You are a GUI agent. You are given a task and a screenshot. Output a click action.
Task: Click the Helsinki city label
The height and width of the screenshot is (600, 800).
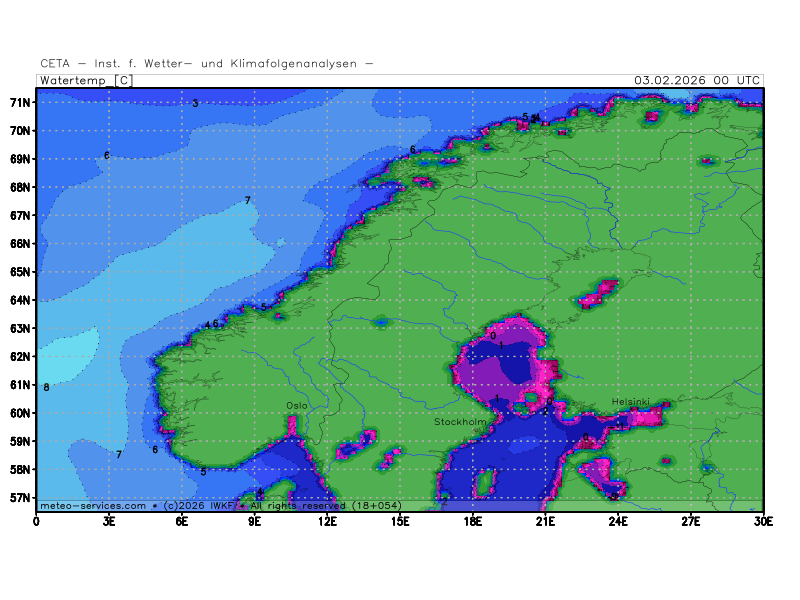point(631,402)
